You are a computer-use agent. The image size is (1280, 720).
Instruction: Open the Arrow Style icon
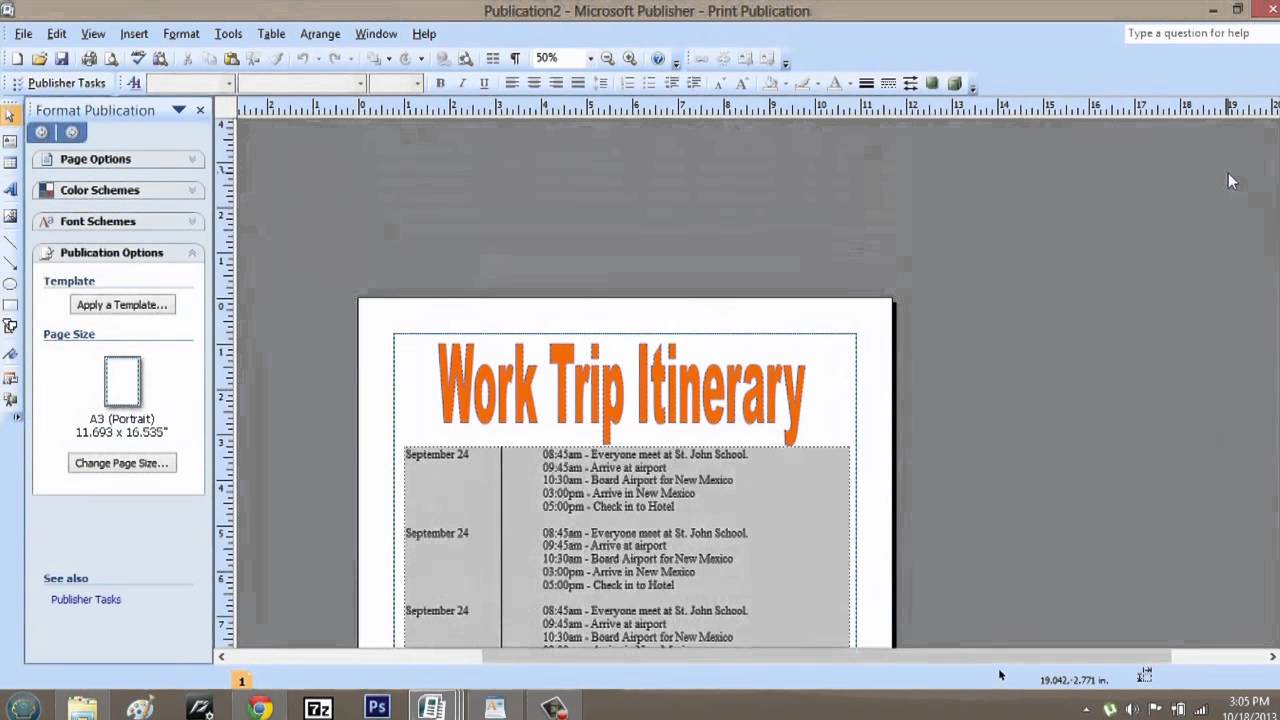(910, 83)
